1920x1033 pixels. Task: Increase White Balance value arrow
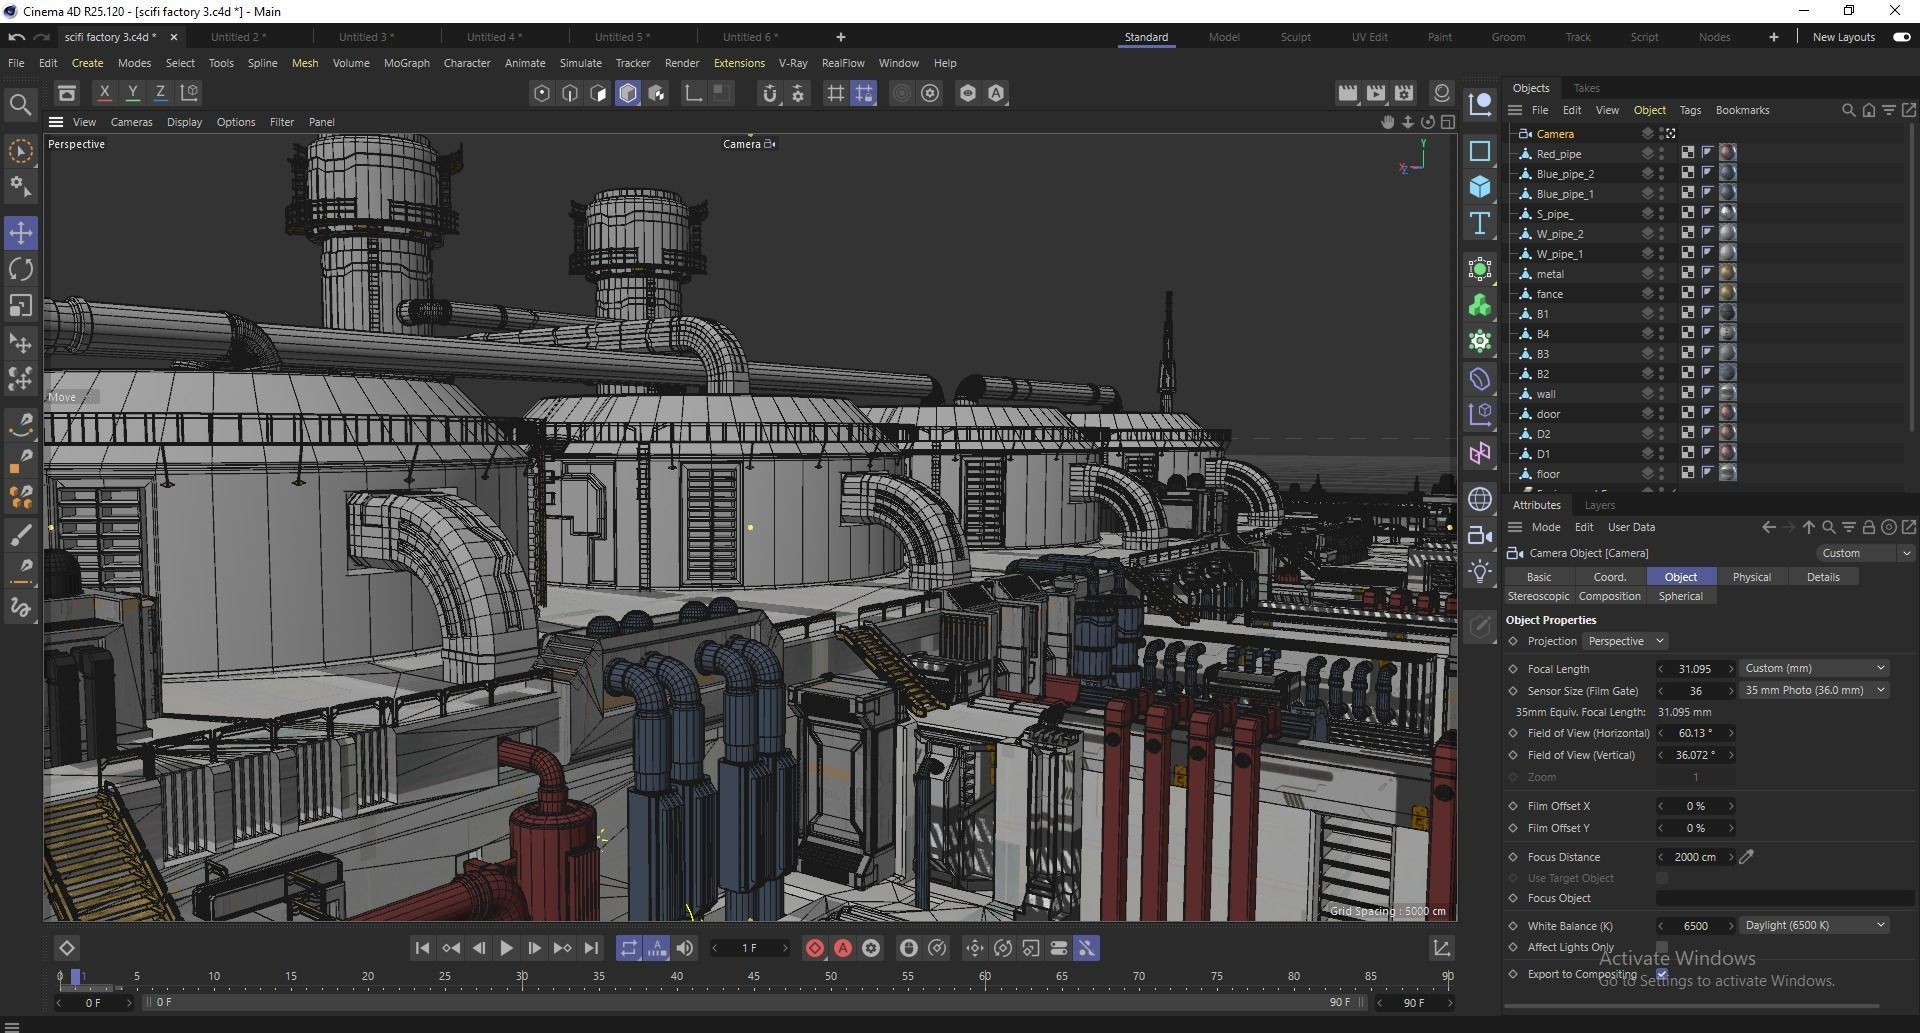click(x=1731, y=926)
